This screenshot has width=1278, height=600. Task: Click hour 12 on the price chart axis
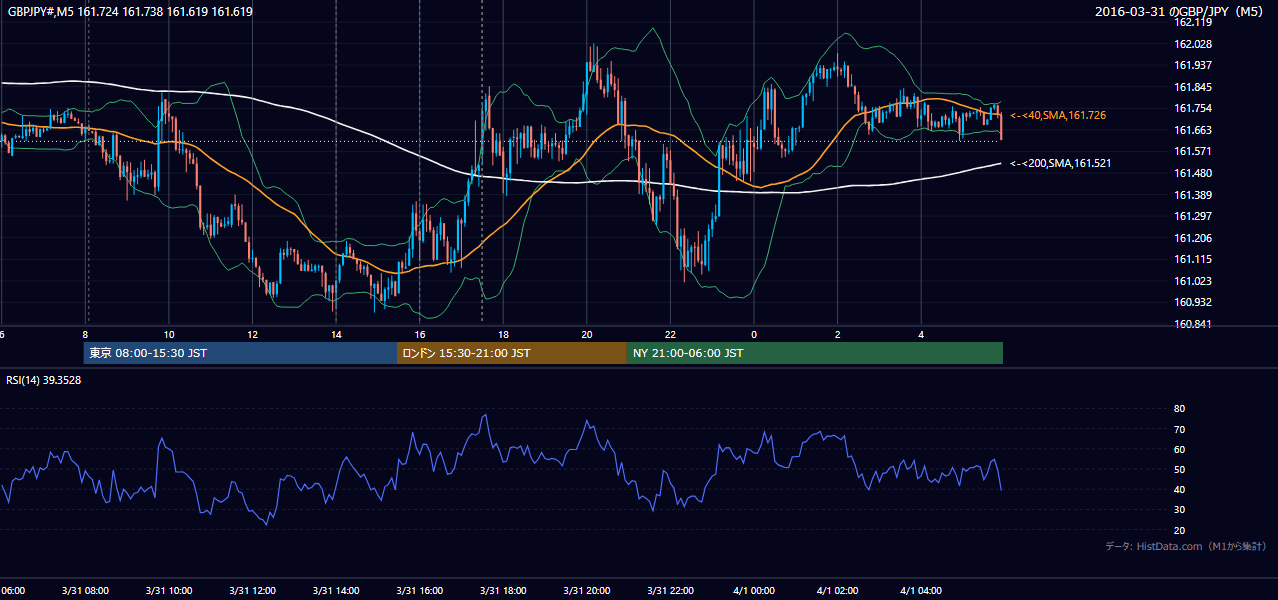[x=252, y=334]
